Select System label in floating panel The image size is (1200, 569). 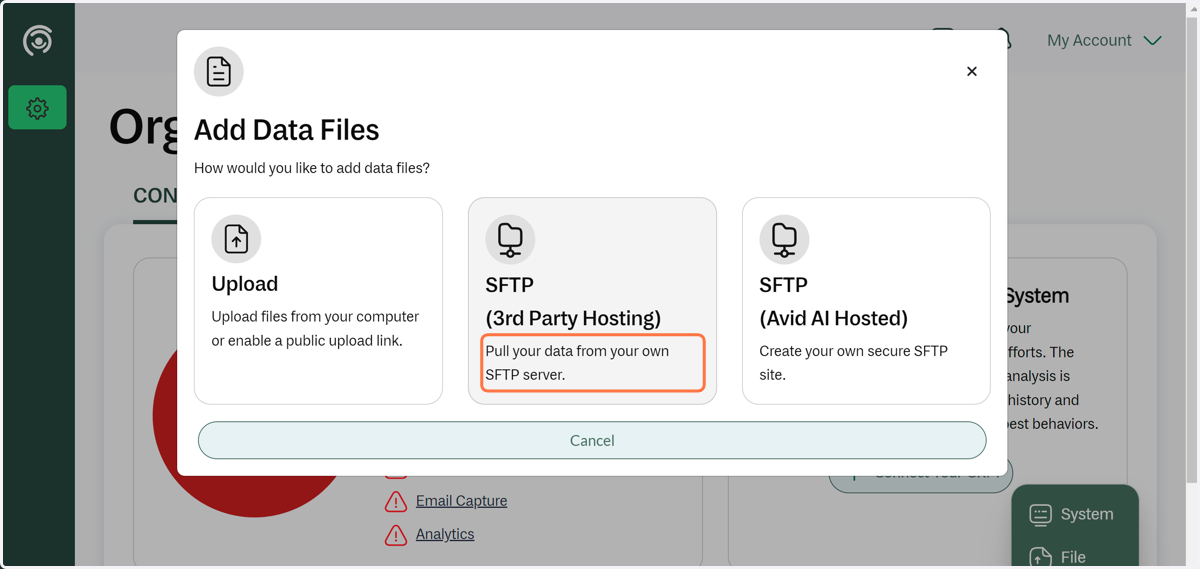pyautogui.click(x=1087, y=515)
